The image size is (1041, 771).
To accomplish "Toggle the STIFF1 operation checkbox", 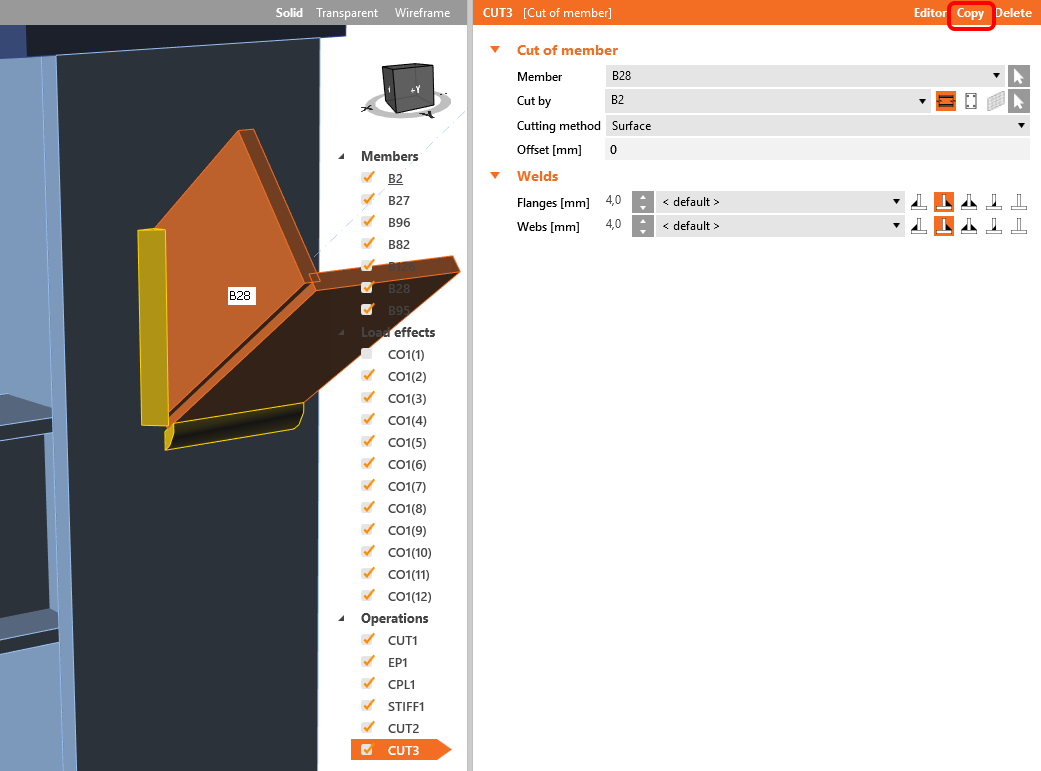I will click(x=368, y=706).
